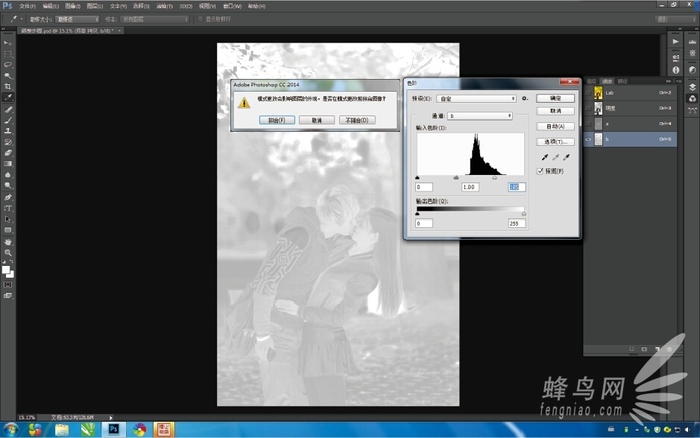
Task: Select the Clone Stamp tool
Action: click(x=8, y=131)
